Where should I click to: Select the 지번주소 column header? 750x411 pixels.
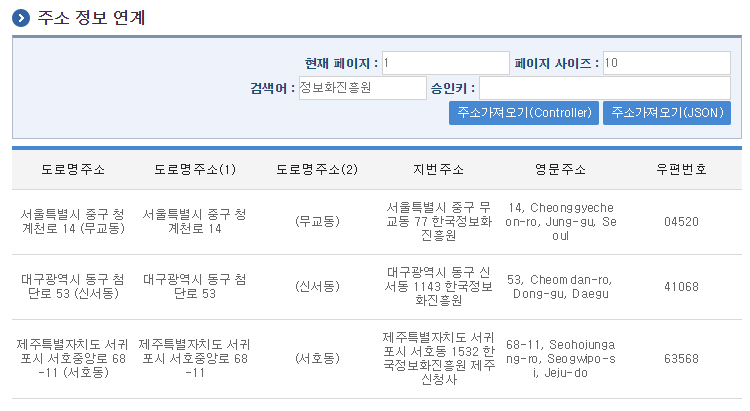pos(439,169)
